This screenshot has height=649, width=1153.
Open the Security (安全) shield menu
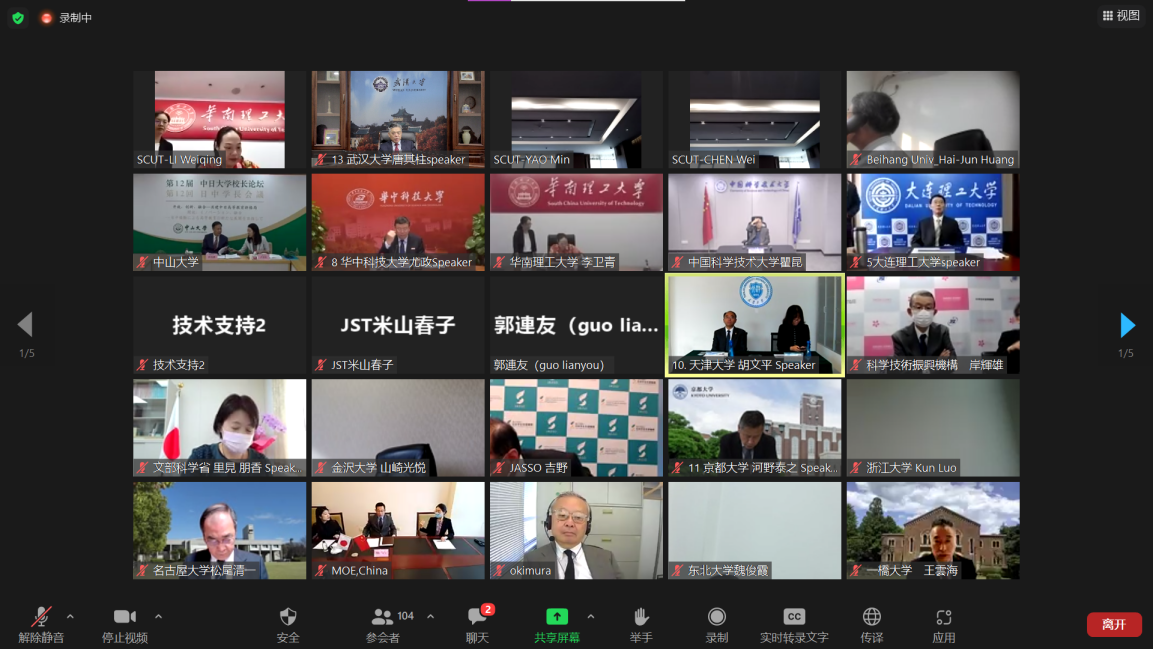coord(288,618)
